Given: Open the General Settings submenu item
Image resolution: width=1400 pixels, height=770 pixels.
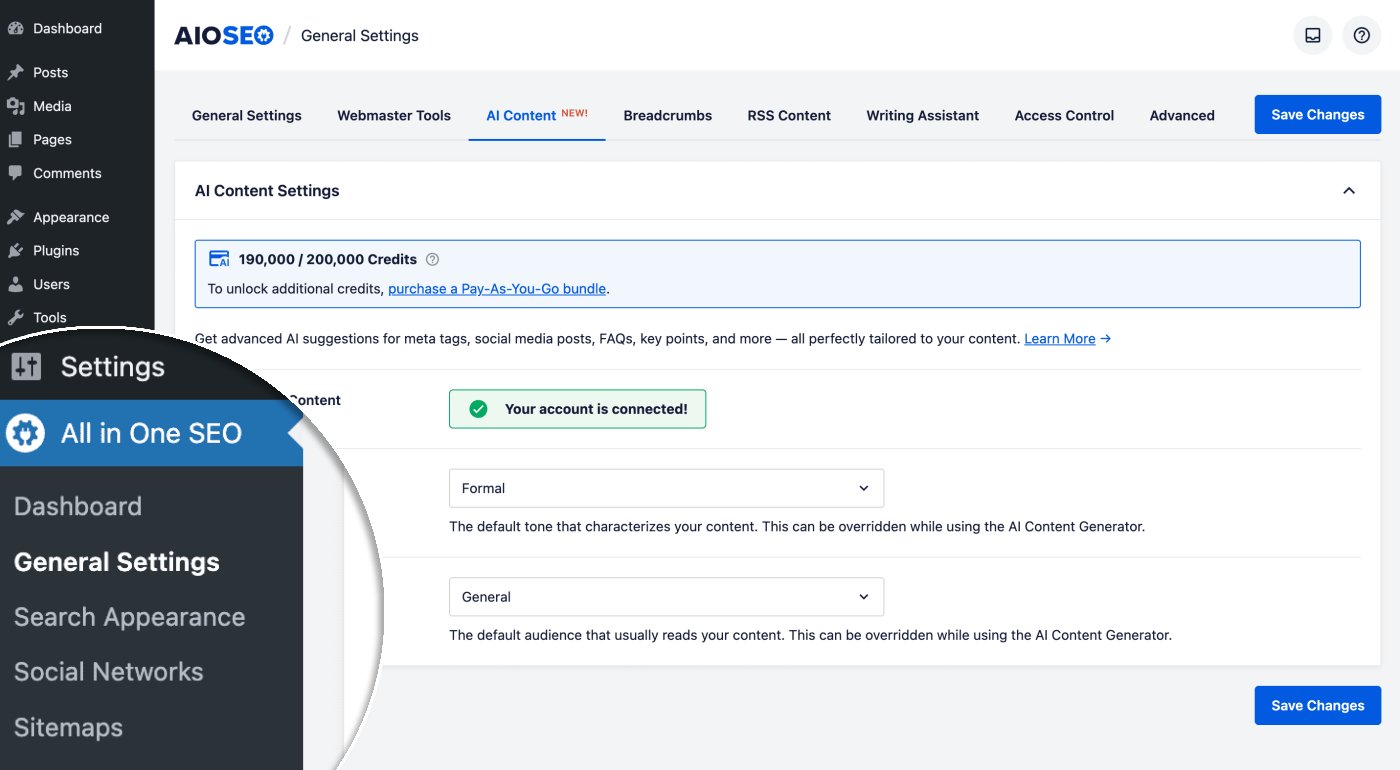Looking at the screenshot, I should 117,562.
